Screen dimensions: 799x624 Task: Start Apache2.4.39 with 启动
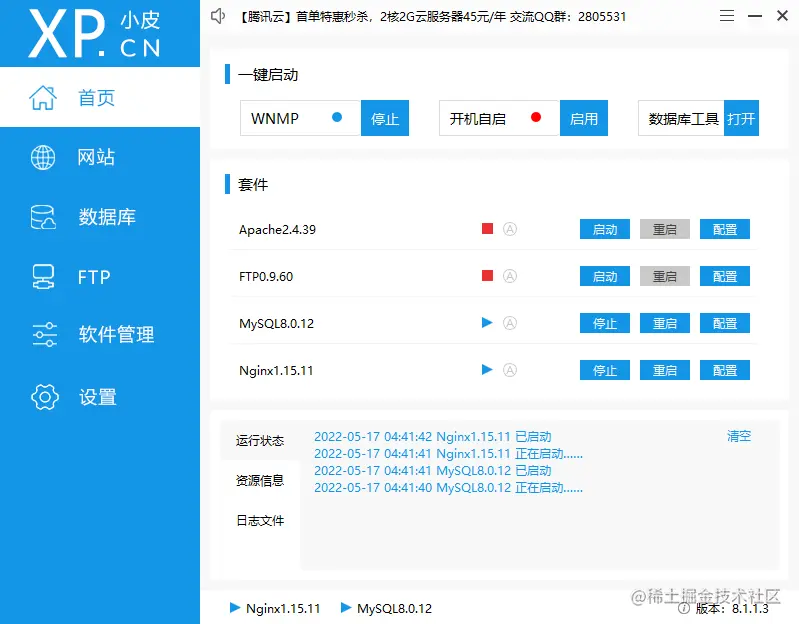pos(605,229)
